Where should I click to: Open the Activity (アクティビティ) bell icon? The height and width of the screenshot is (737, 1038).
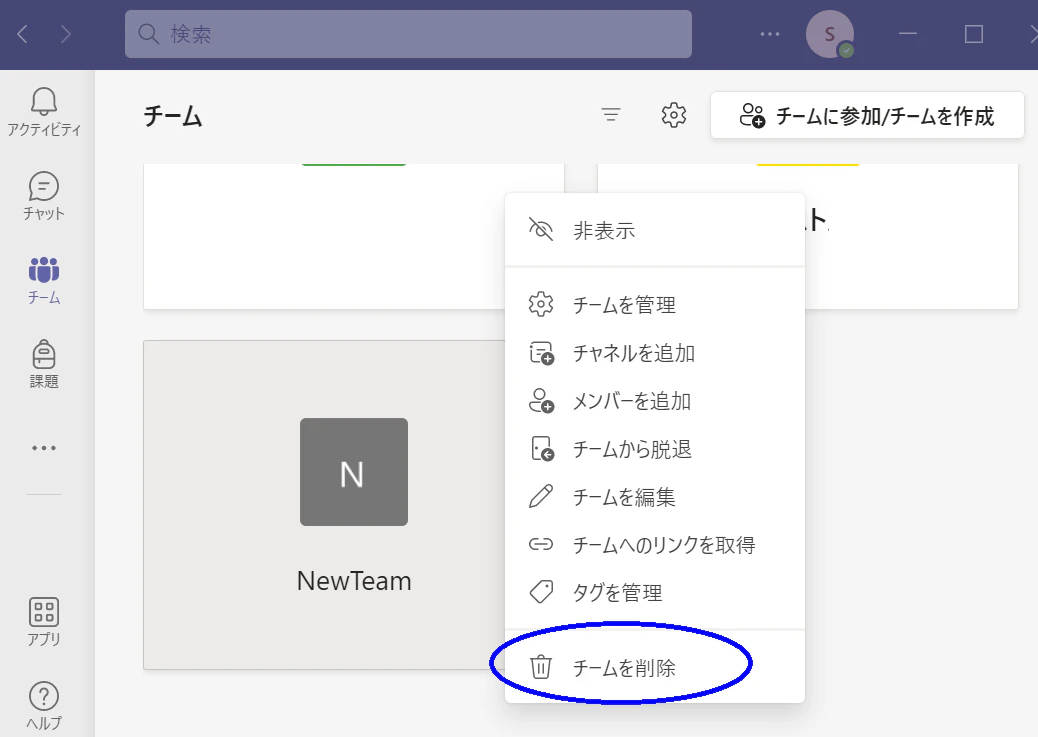click(44, 112)
